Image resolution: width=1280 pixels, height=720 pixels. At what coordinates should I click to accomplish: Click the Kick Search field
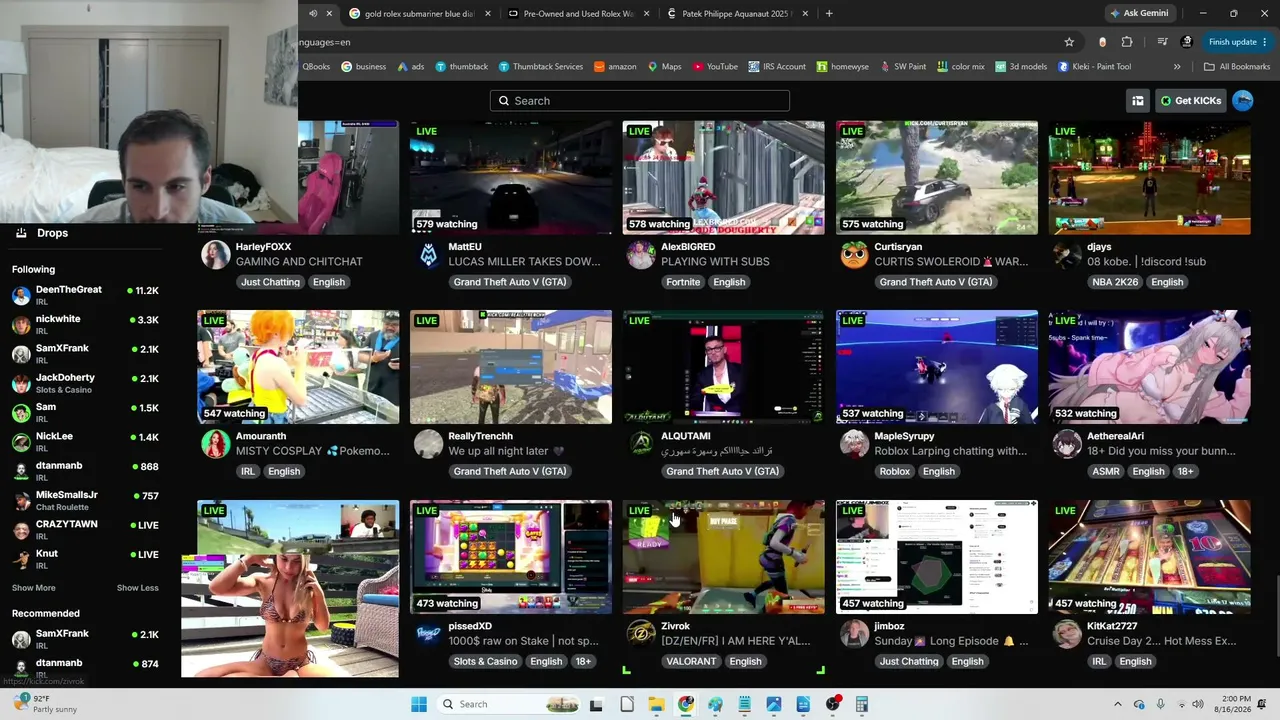[640, 101]
